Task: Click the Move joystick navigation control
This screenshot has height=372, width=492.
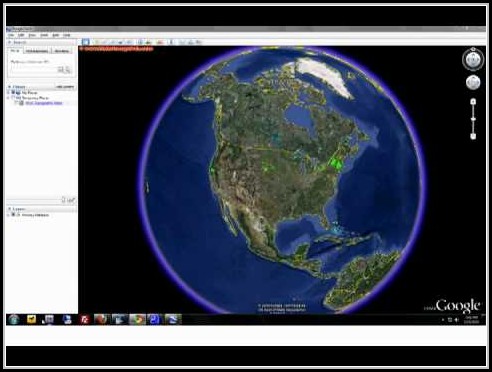Action: point(473,82)
